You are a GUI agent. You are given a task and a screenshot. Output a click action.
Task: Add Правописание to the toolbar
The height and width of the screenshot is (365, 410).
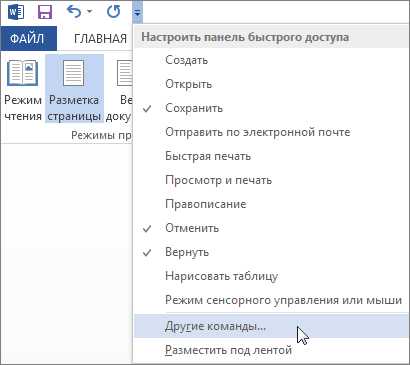point(271,204)
